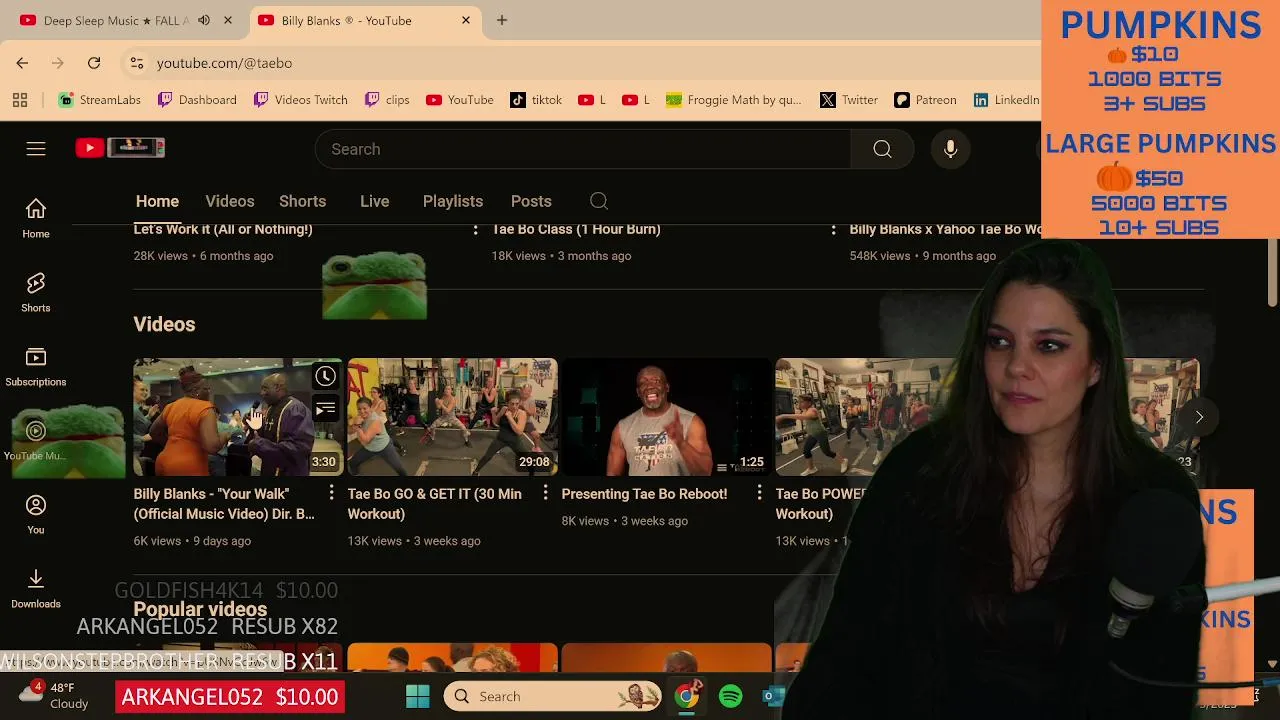Open options for Presenting Tae Bo Reboot
This screenshot has width=1280, height=720.
[x=759, y=493]
